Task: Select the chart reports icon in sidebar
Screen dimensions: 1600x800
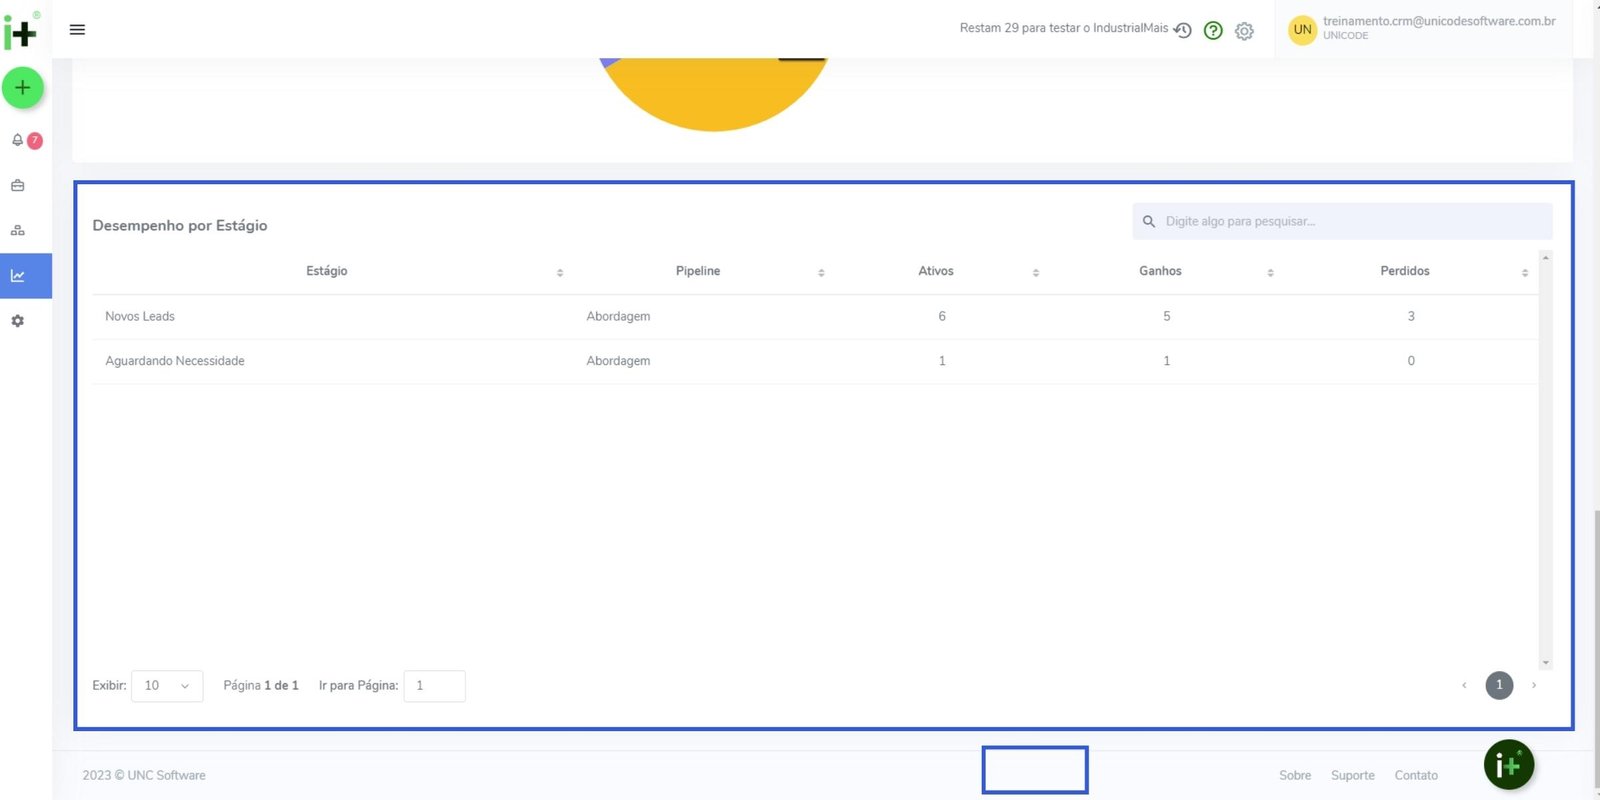Action: pyautogui.click(x=18, y=276)
